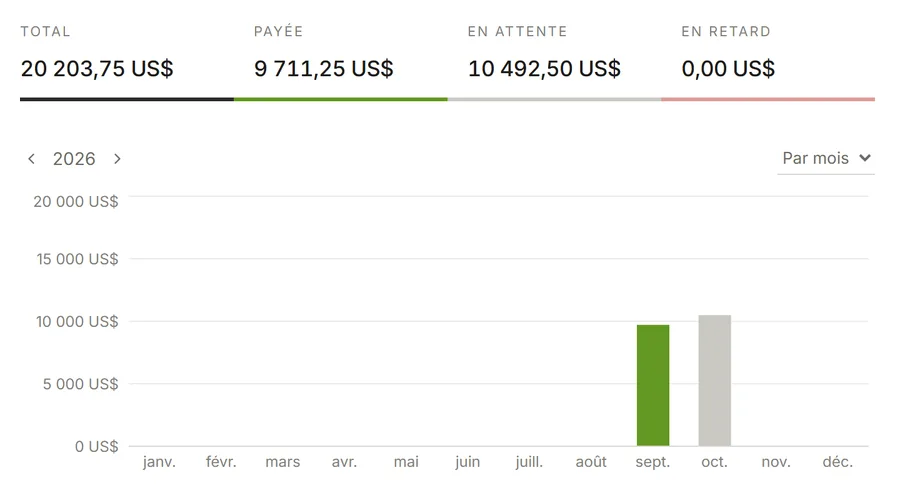Click the avr. axis label
Screen dimensions: 900x500
tap(344, 462)
